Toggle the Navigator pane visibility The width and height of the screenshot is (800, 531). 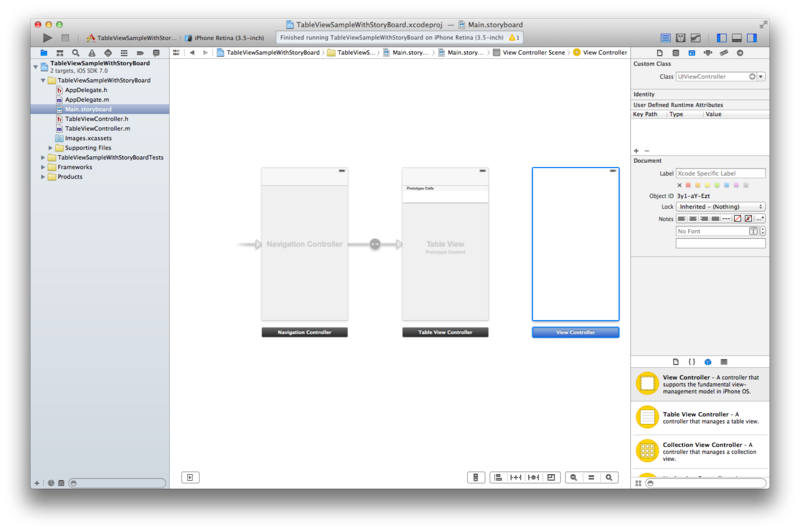click(x=721, y=38)
